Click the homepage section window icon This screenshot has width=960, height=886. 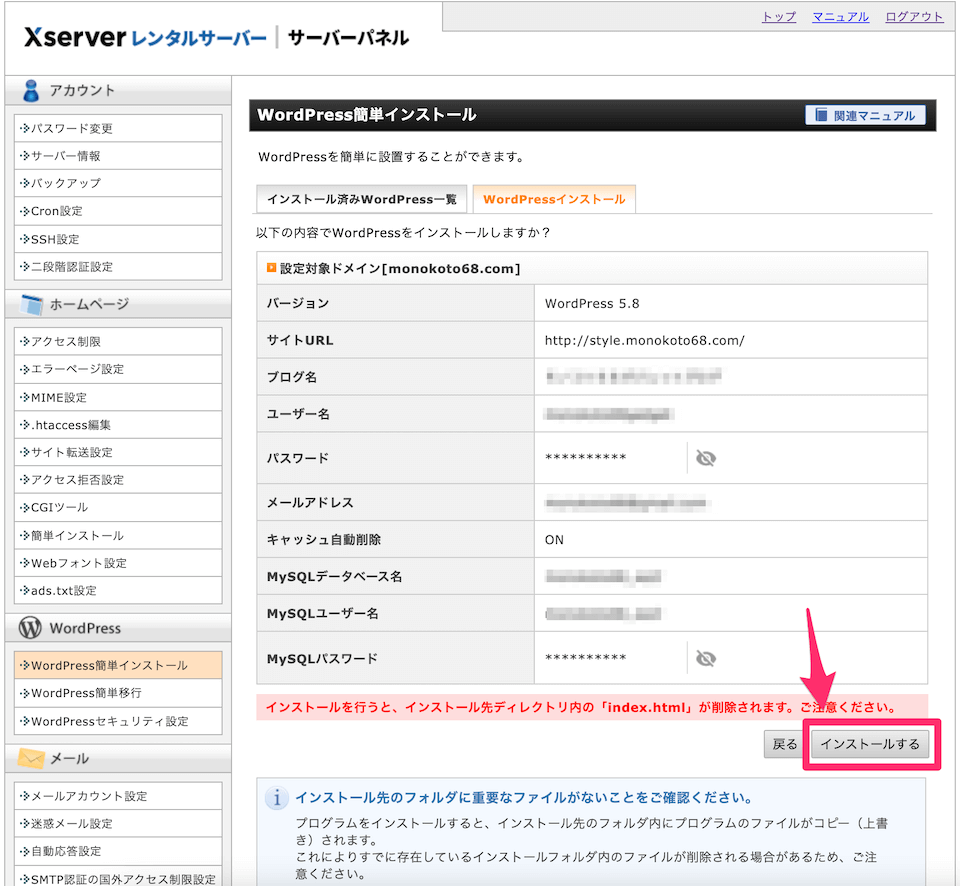[31, 304]
